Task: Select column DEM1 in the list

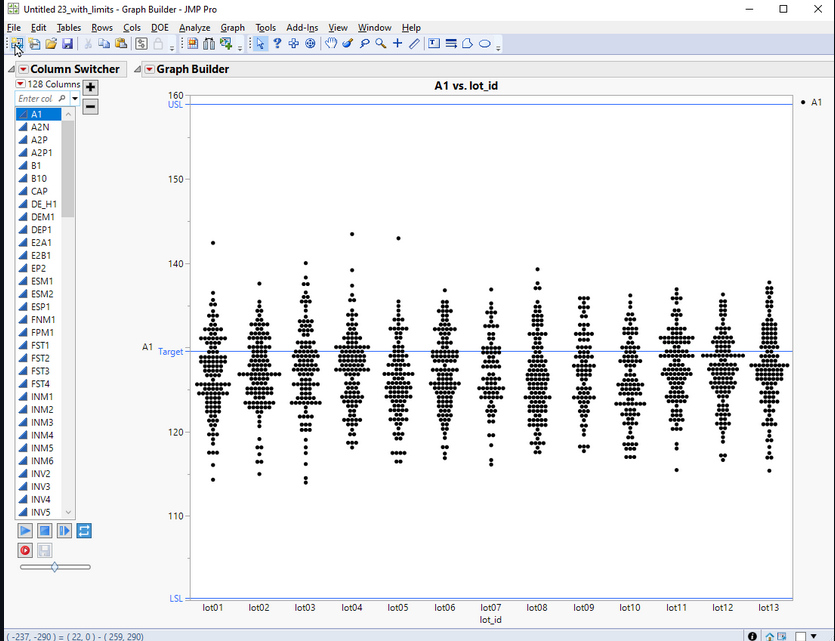Action: [x=42, y=217]
